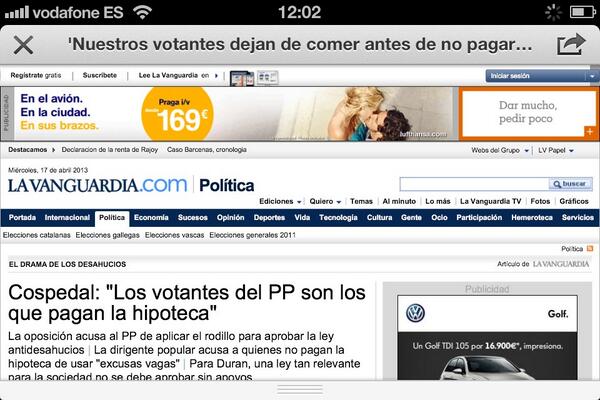
Task: Open Elecciones gallegas link
Action: click(x=108, y=235)
